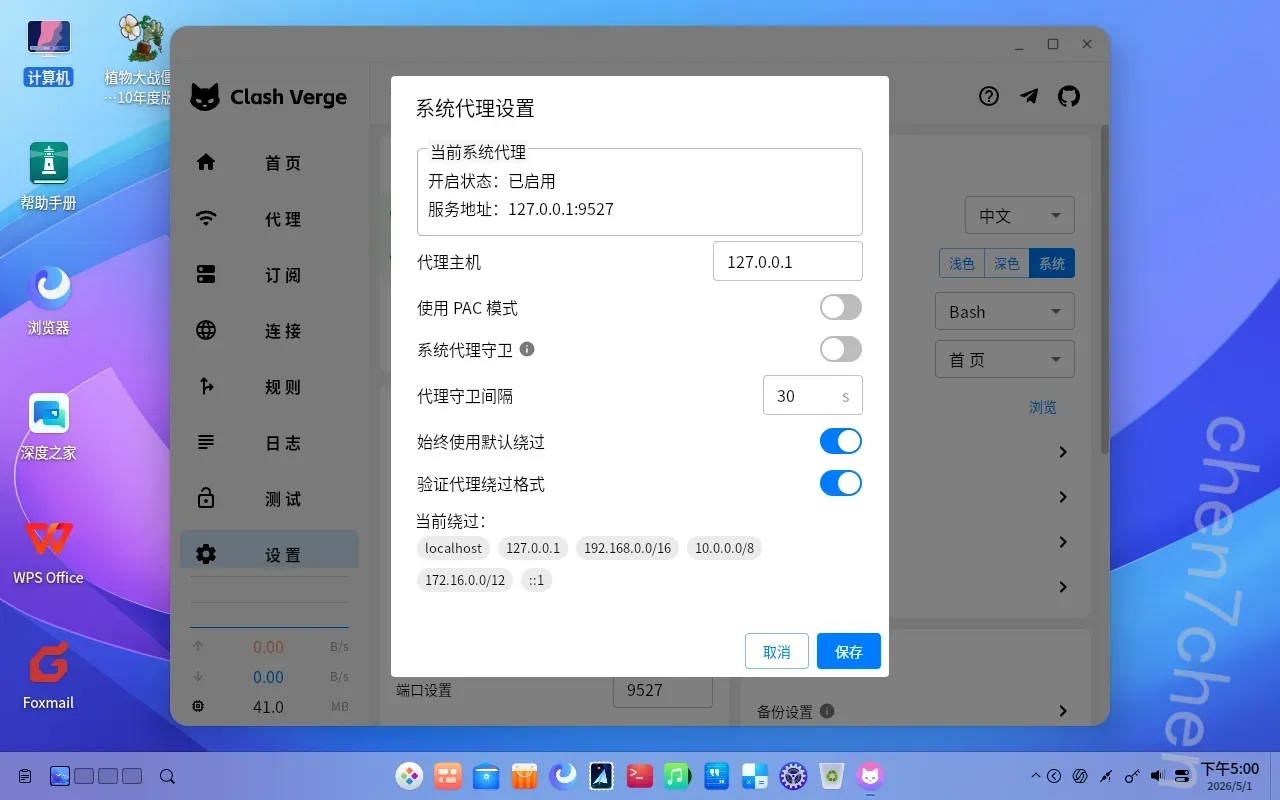Click the 10.0.0.0/8 bypass chip

coord(725,548)
